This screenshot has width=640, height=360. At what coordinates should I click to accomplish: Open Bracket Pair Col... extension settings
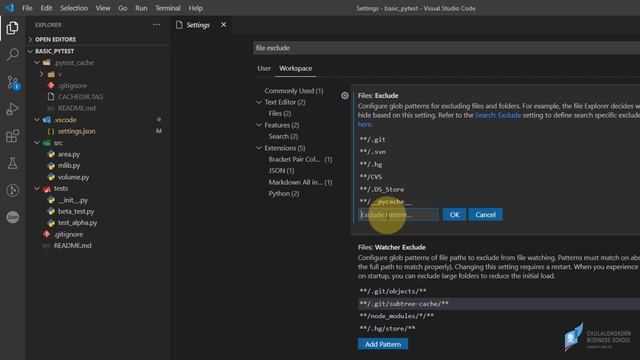300,159
